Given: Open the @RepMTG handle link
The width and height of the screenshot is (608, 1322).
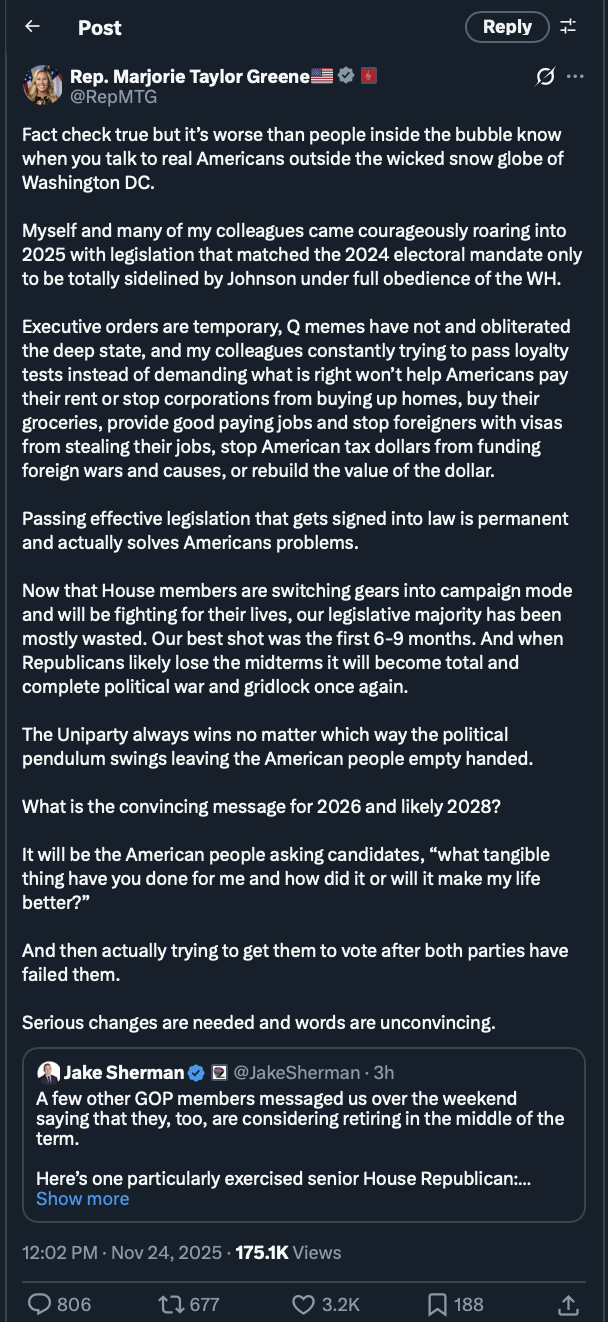Looking at the screenshot, I should click(113, 97).
